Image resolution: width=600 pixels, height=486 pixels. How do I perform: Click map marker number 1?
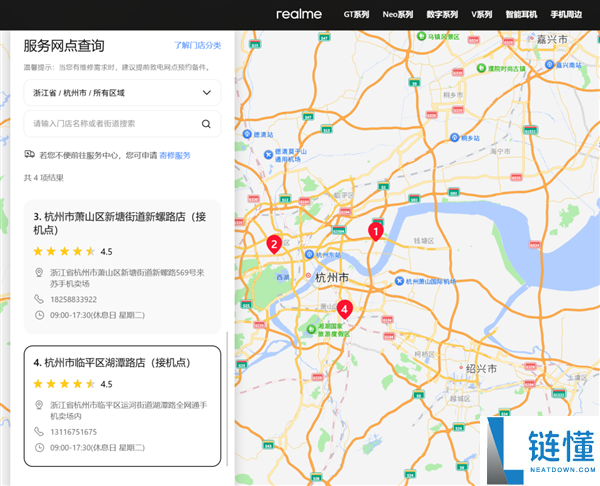[x=376, y=231]
